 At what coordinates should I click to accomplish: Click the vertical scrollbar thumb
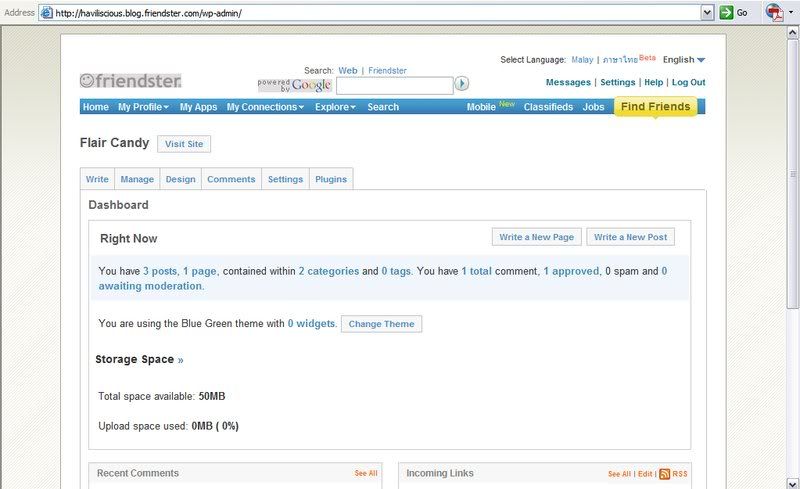click(792, 174)
